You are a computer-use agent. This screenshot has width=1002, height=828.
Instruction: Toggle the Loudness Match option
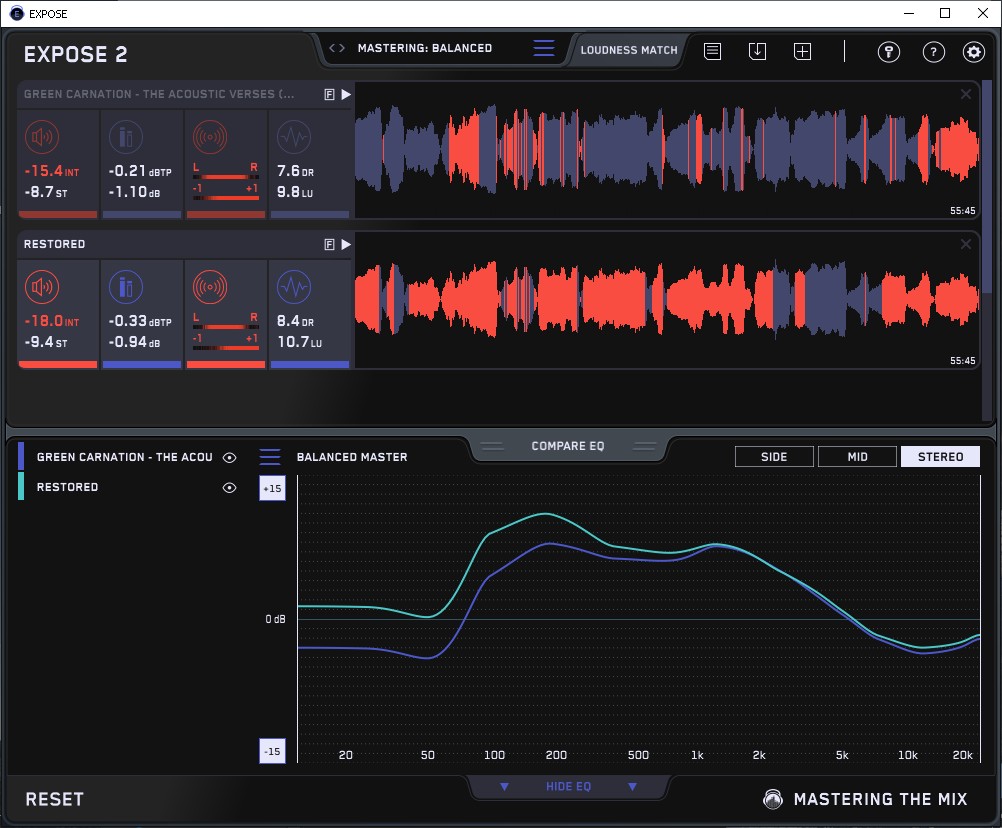tap(628, 49)
